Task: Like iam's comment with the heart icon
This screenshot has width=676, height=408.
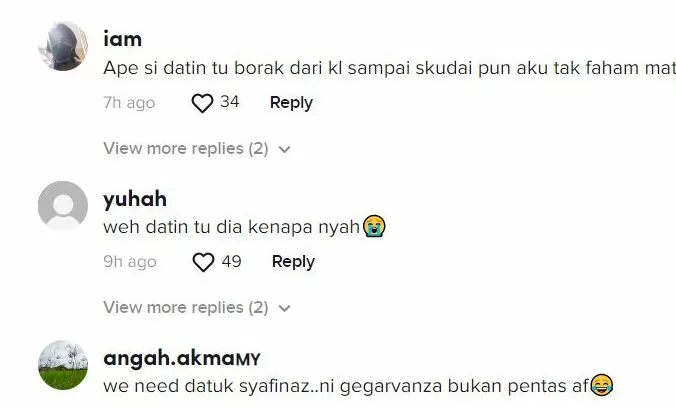Action: tap(202, 103)
